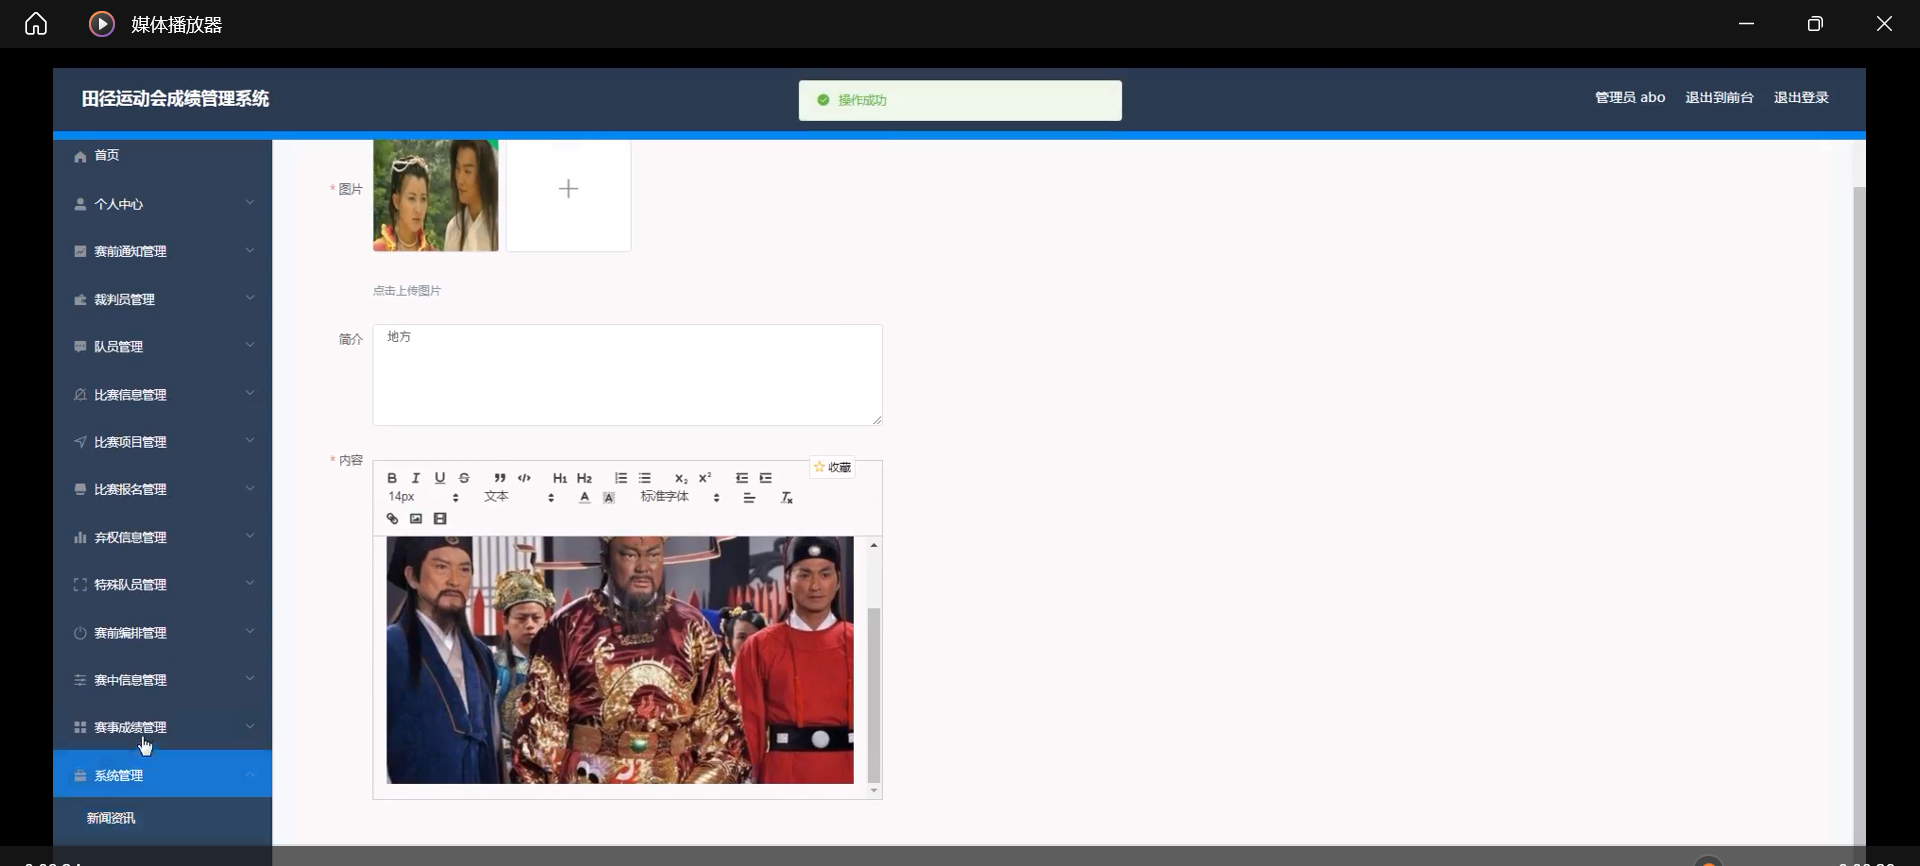Expand the 赛事成绩管理 sidebar menu

point(163,728)
